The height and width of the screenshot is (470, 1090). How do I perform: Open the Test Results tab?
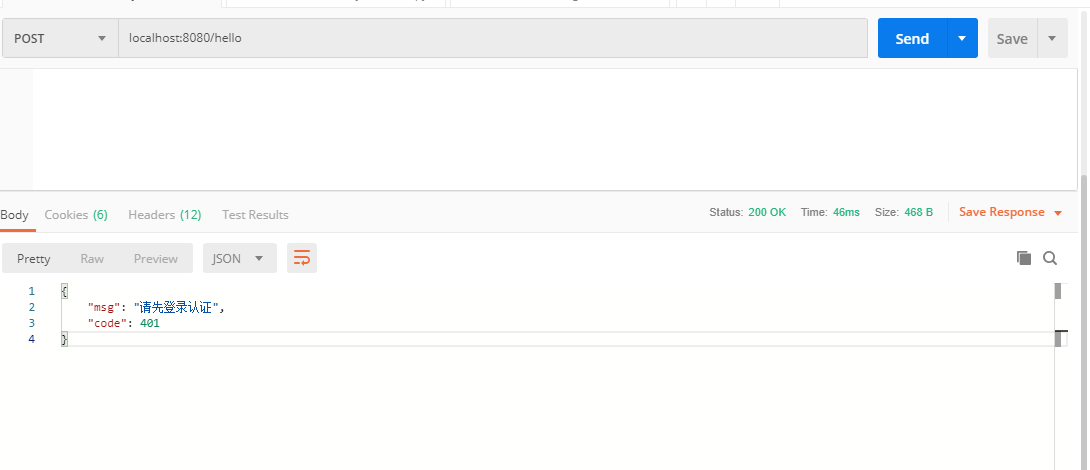tap(255, 215)
